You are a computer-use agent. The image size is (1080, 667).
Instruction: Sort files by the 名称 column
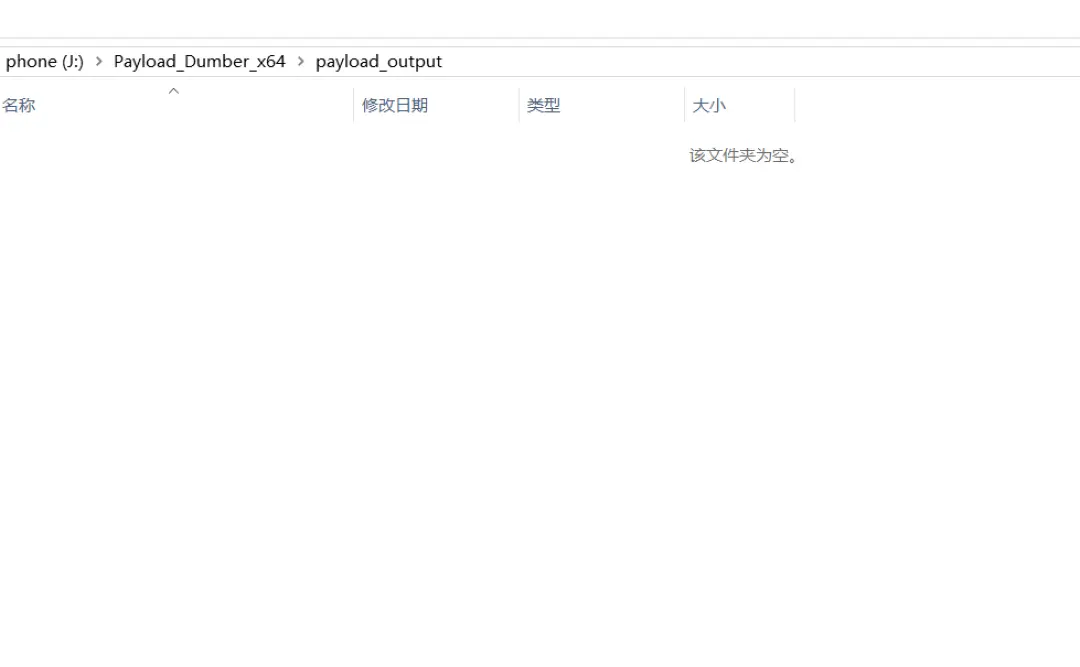click(19, 105)
